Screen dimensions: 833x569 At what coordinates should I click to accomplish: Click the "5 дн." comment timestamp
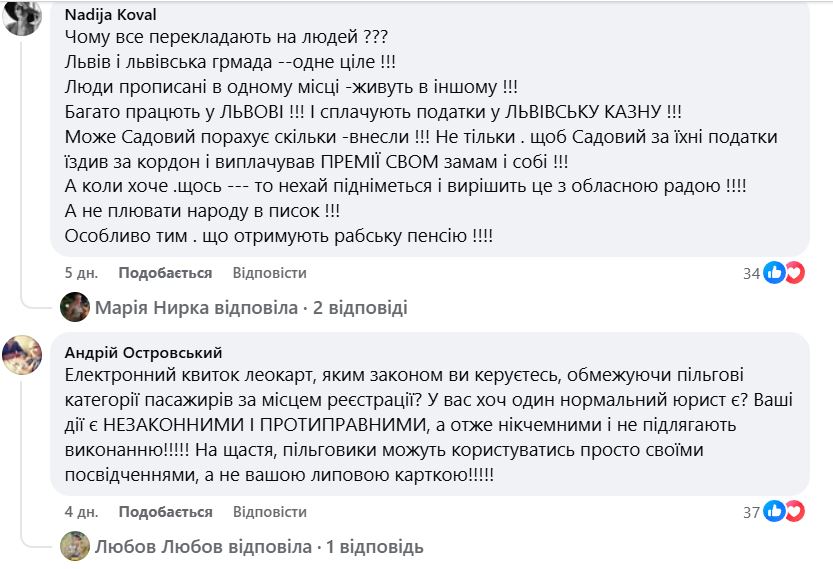click(81, 272)
